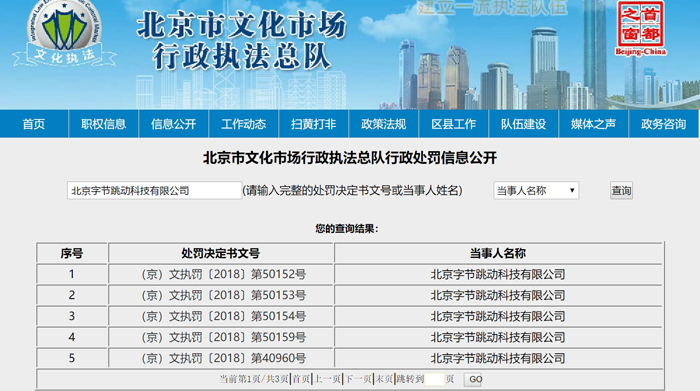This screenshot has width=700, height=391.
Task: Select decision number 第40960号 cell
Action: coord(221,358)
